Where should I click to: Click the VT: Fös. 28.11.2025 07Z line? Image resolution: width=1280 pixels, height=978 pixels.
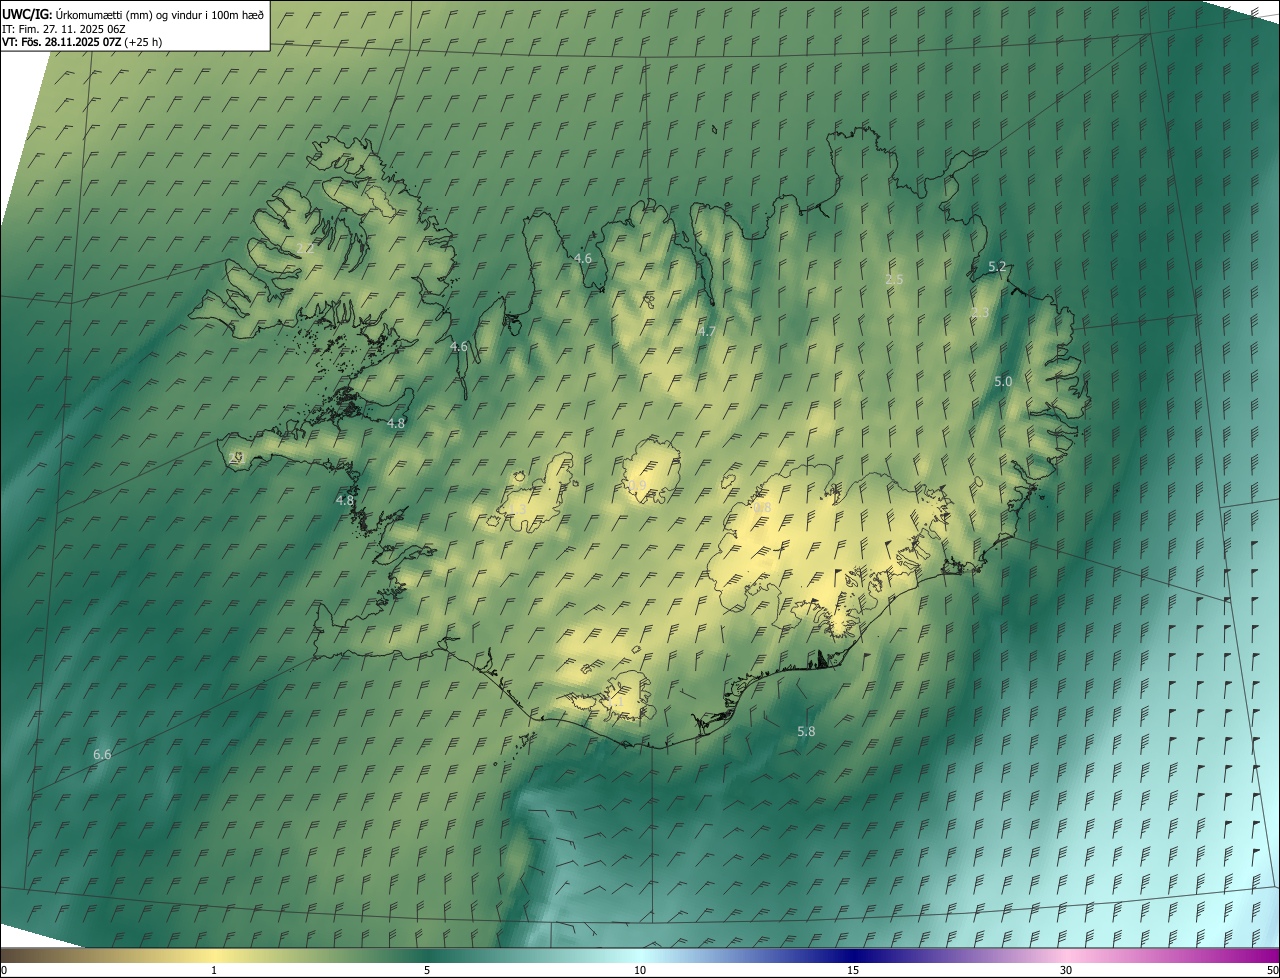coord(82,42)
